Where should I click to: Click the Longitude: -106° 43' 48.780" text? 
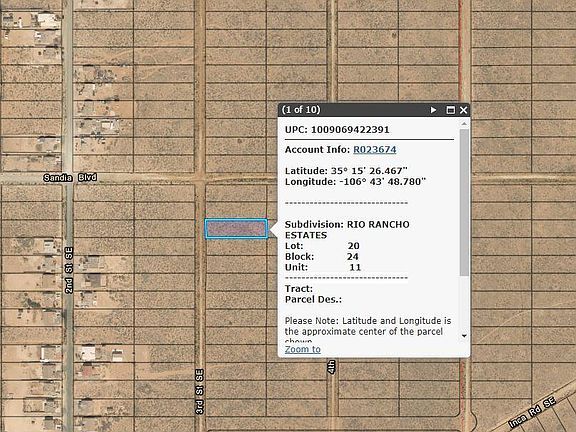355,181
